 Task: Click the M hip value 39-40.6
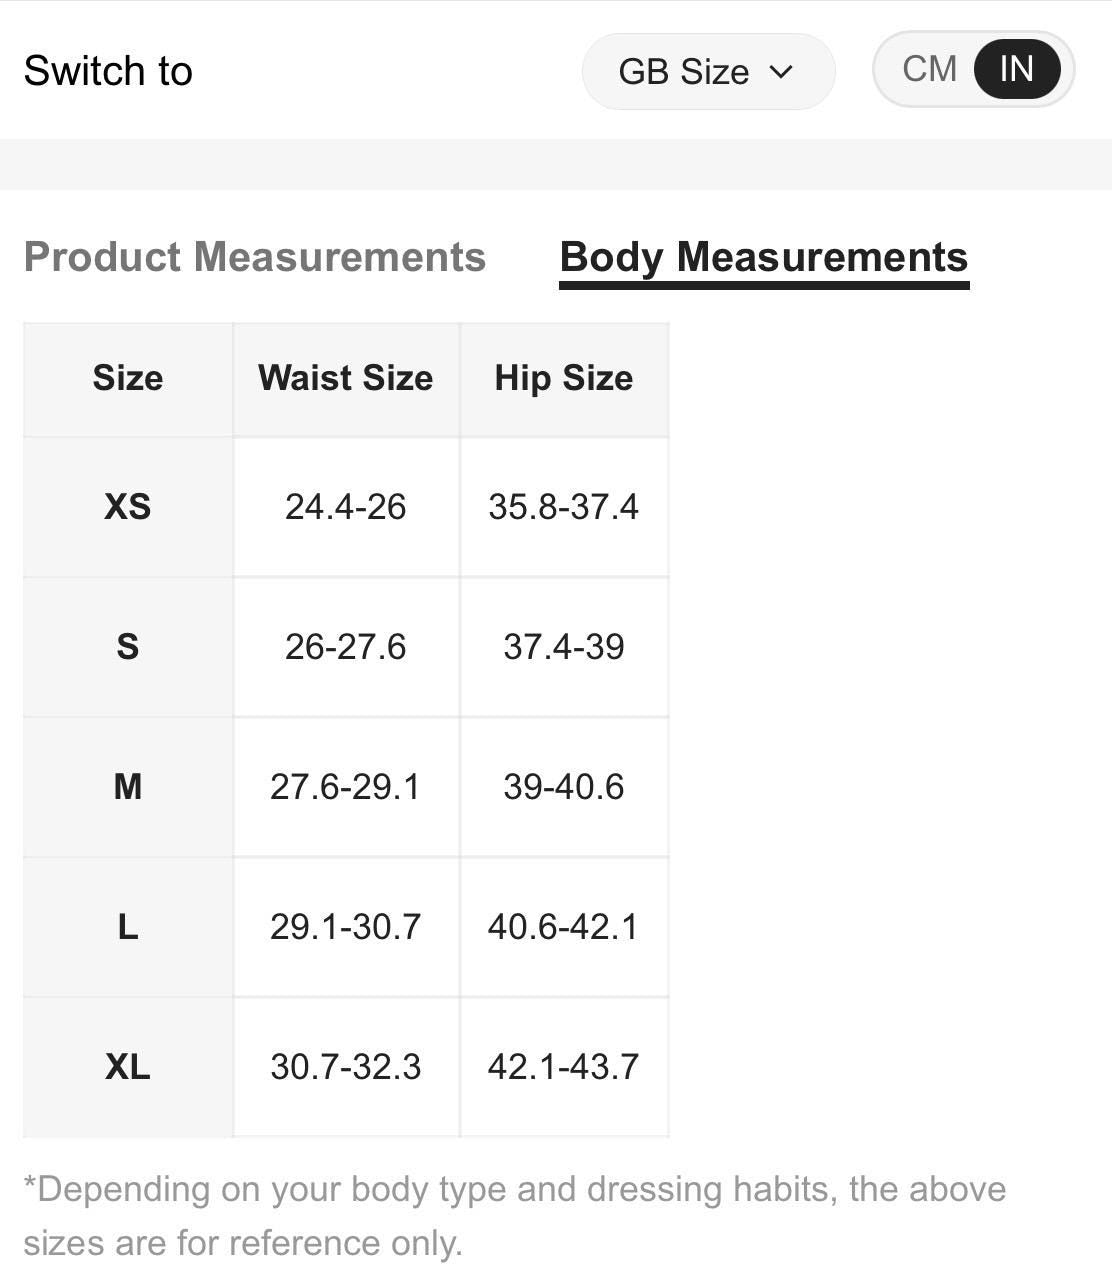(563, 787)
